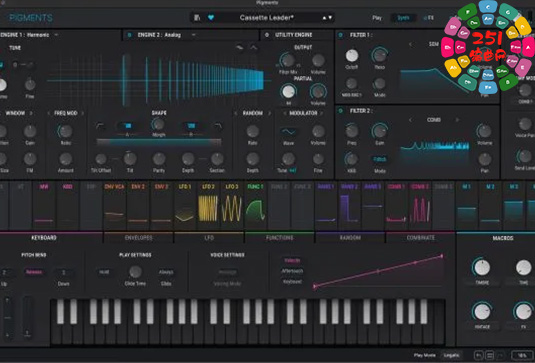Open the LFO tab
535x363 pixels.
209,237
